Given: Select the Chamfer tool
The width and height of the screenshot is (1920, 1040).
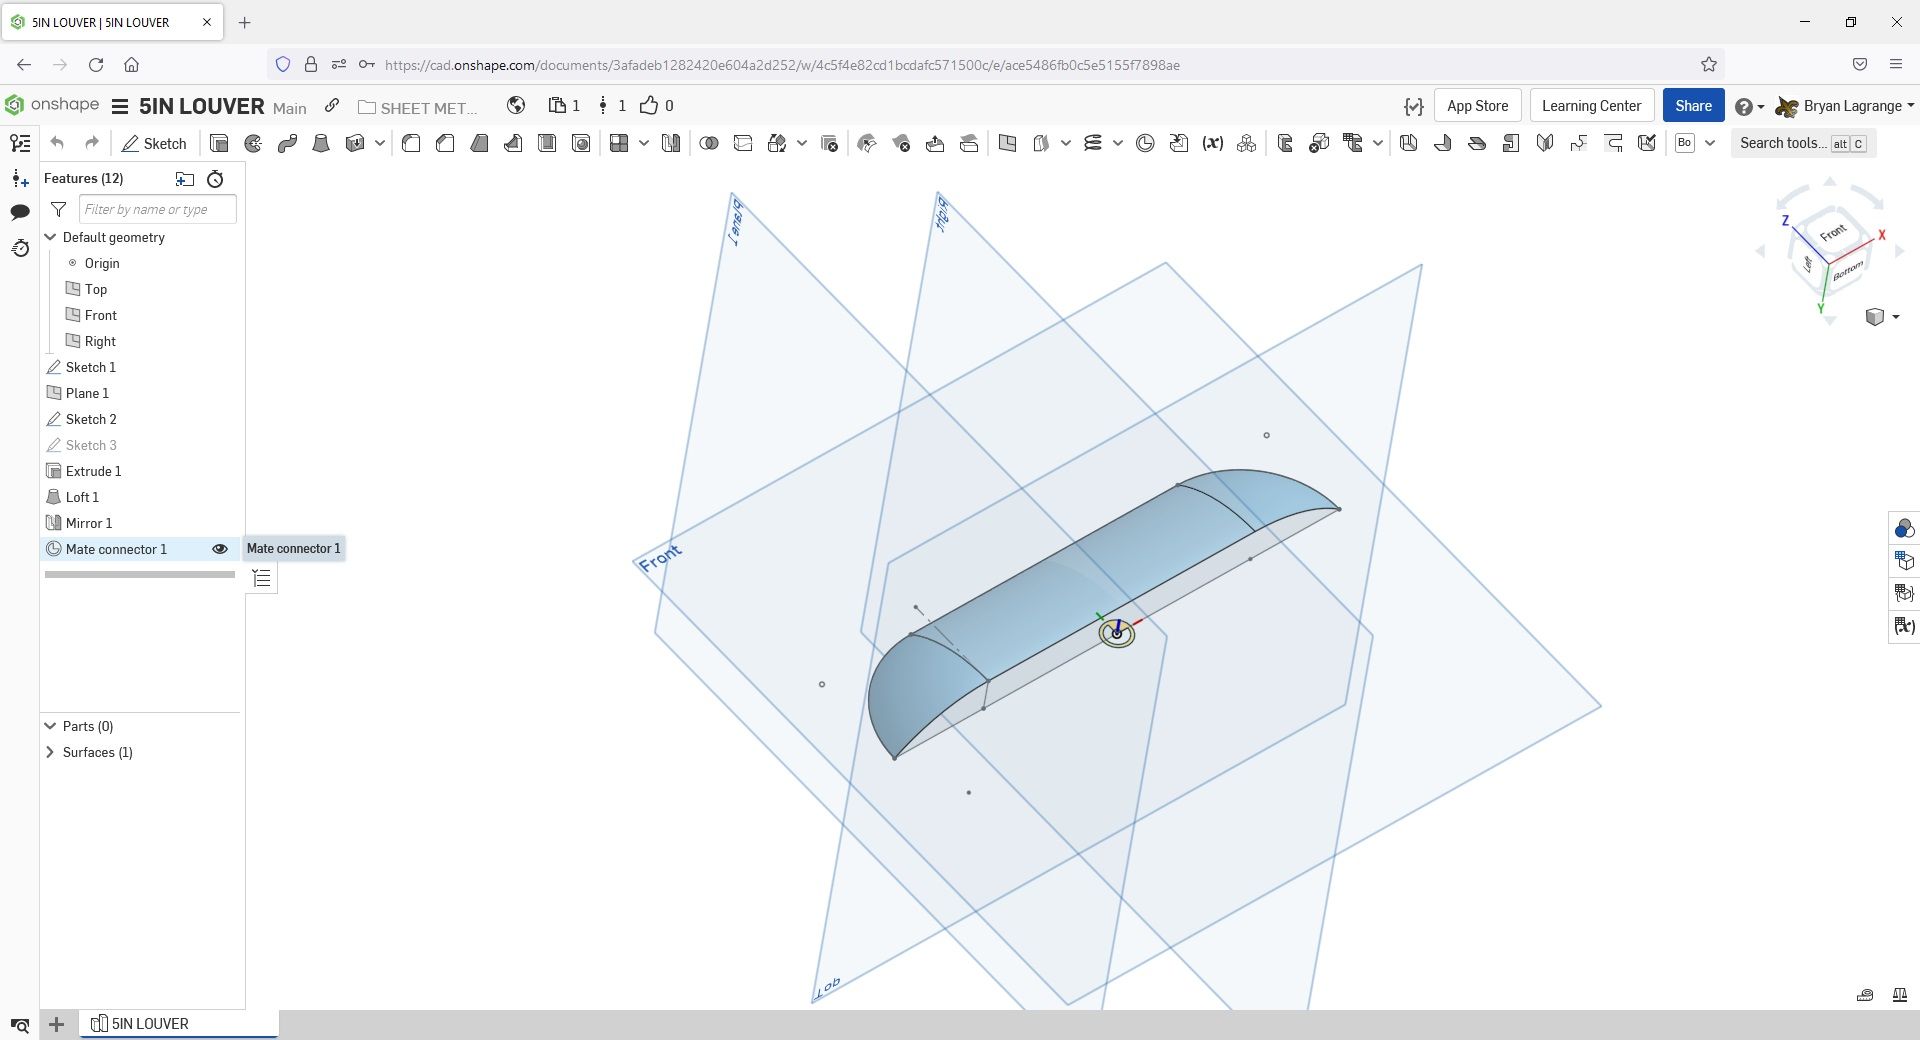Looking at the screenshot, I should tap(445, 143).
